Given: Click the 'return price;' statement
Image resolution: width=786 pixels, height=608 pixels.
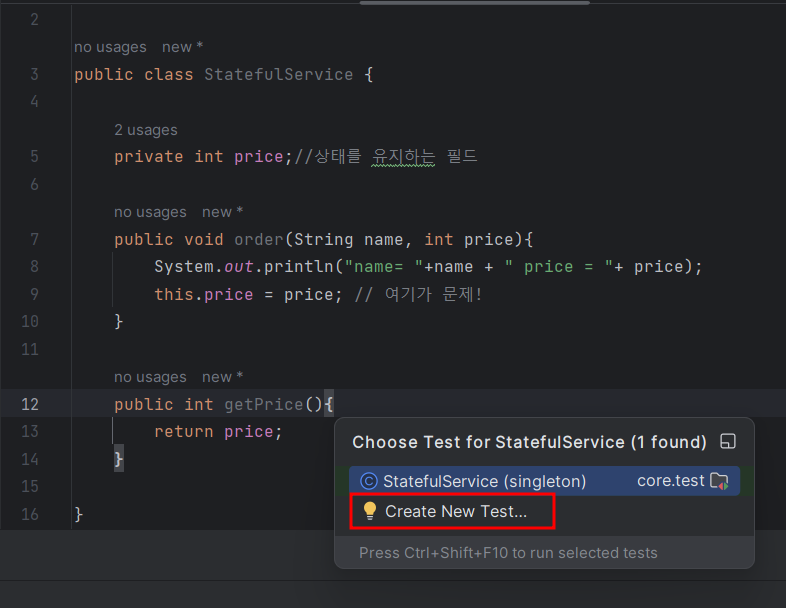Looking at the screenshot, I should [x=219, y=432].
